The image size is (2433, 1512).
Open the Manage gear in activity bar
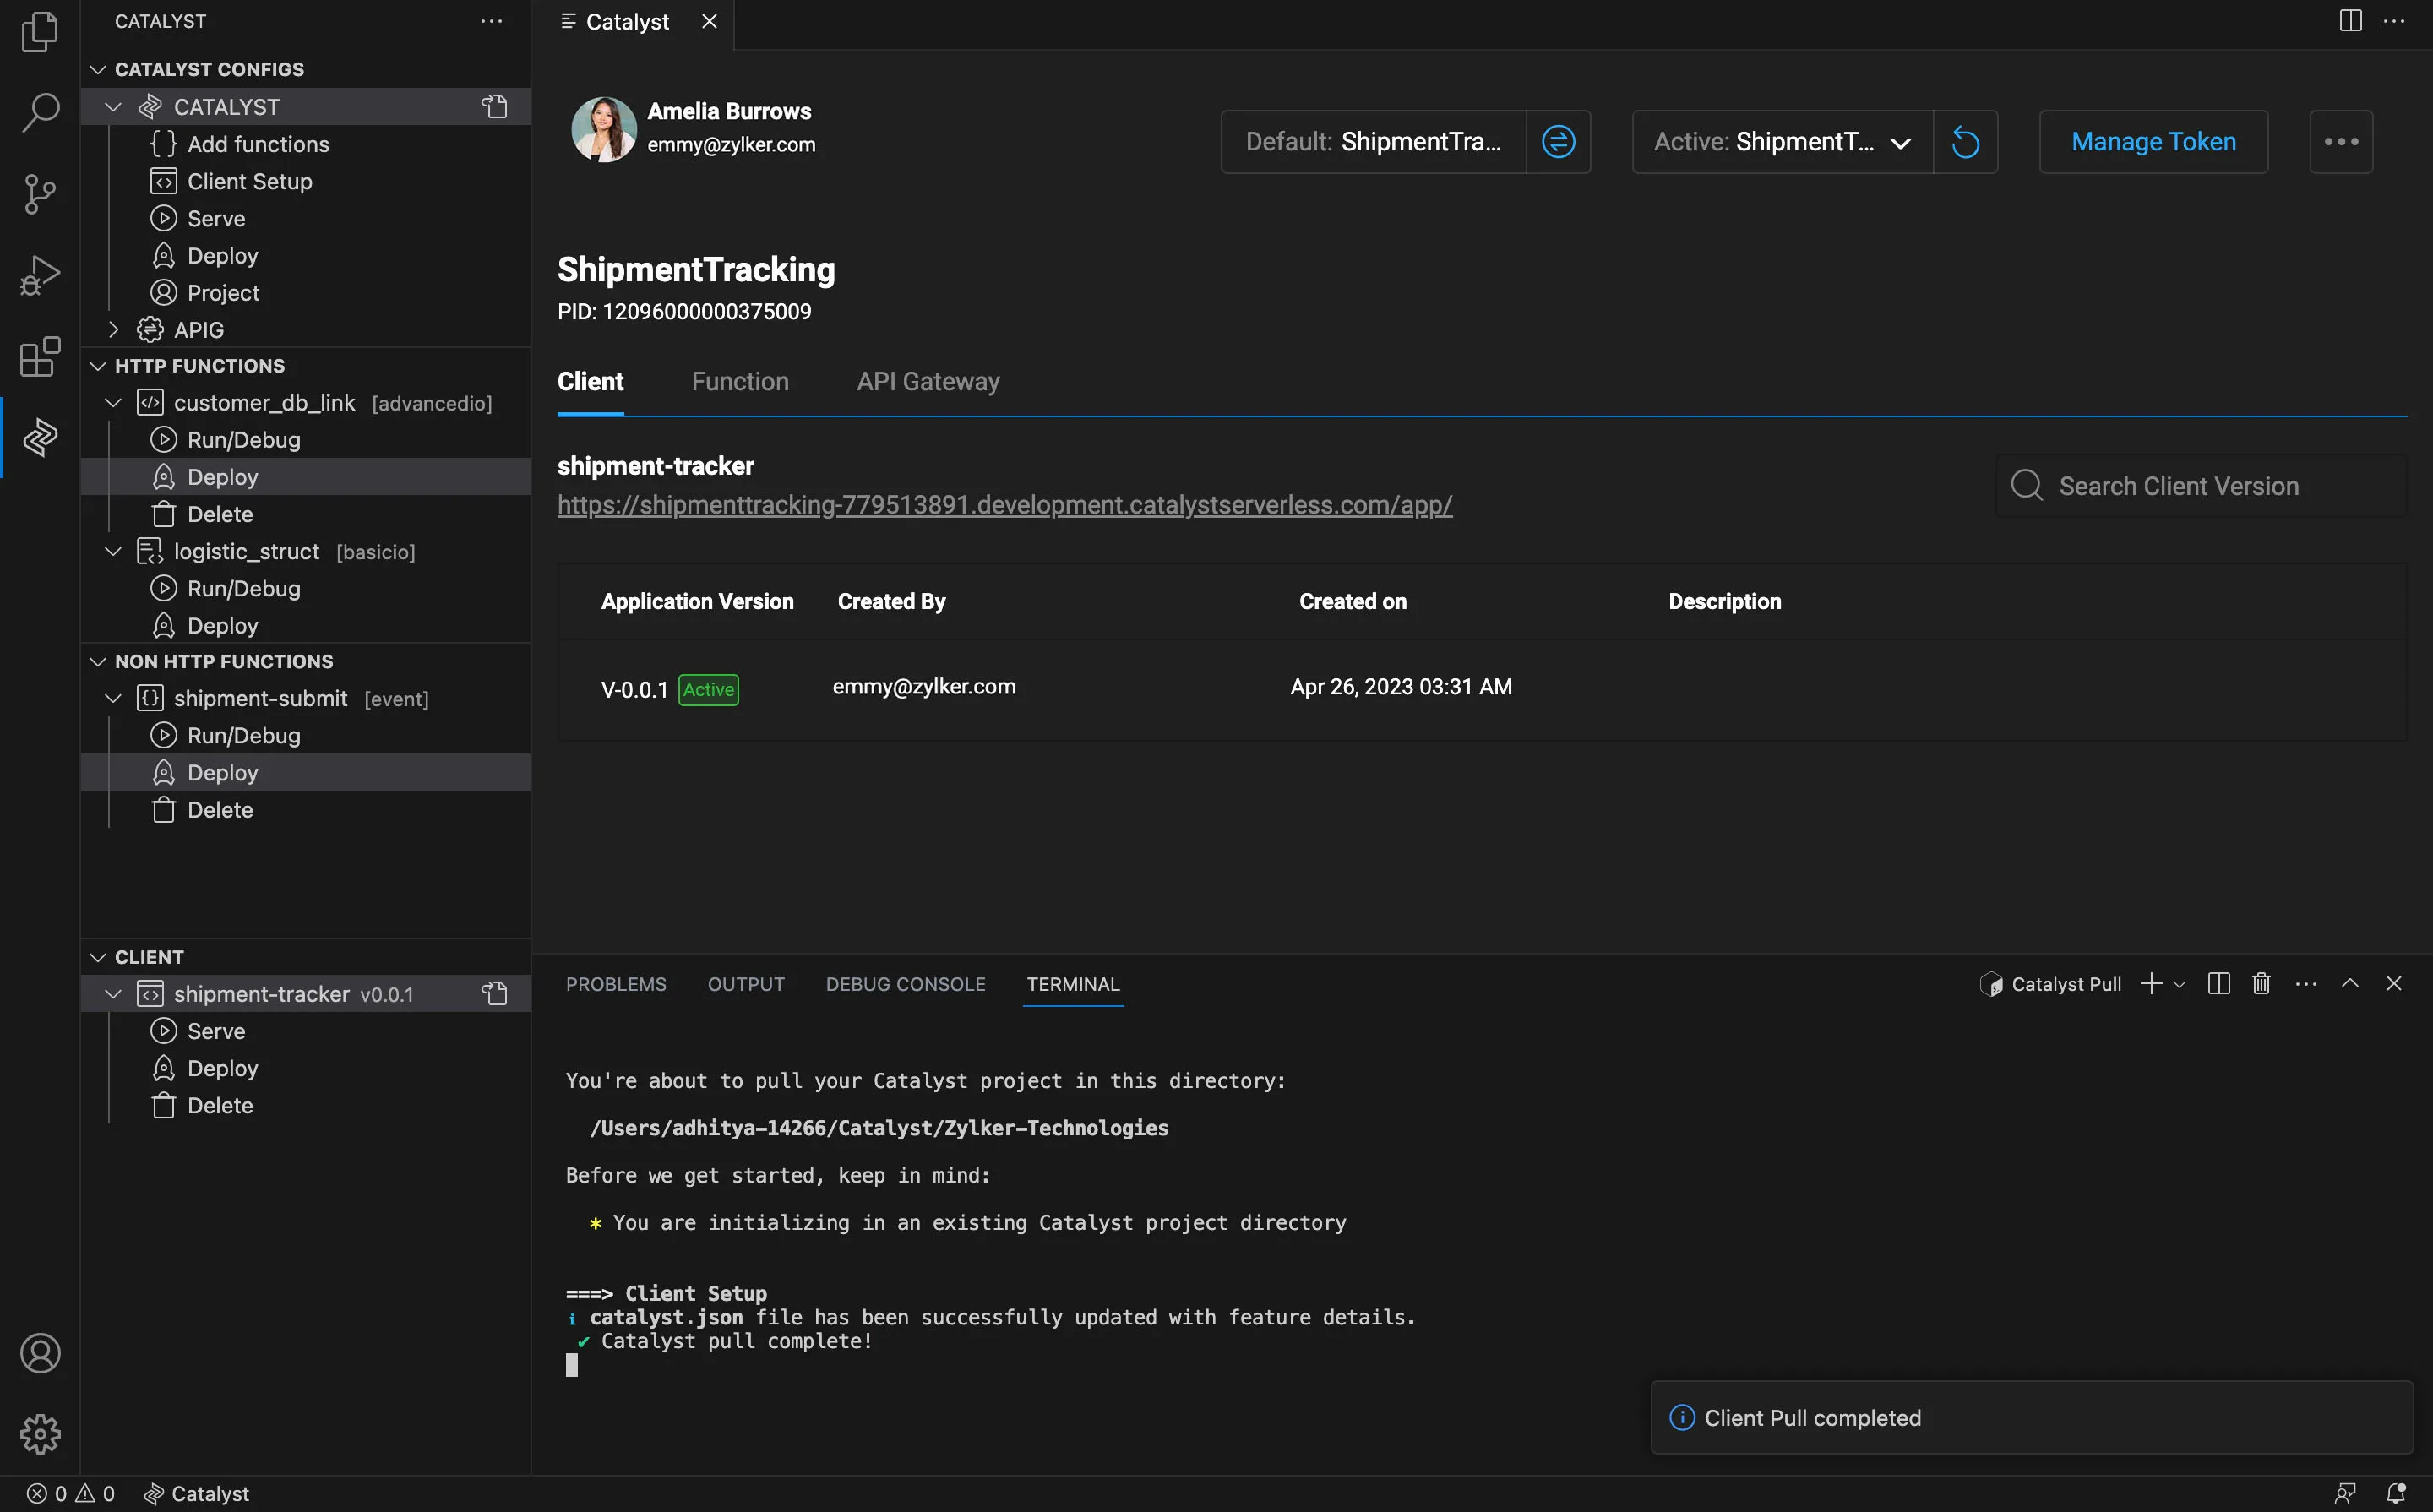point(40,1434)
